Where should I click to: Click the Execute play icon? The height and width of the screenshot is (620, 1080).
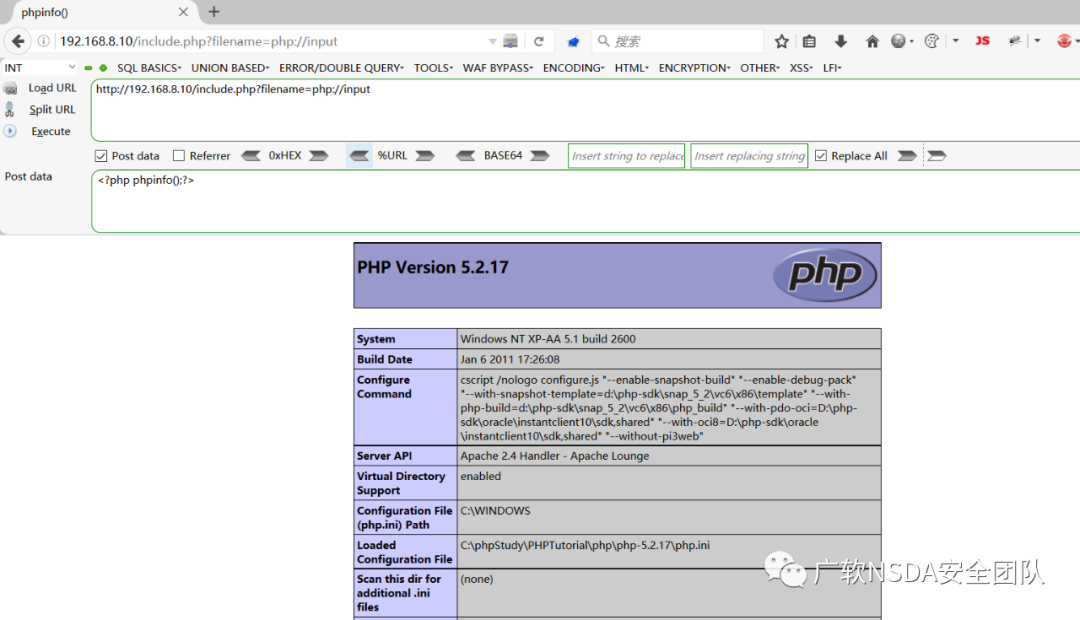[x=10, y=131]
